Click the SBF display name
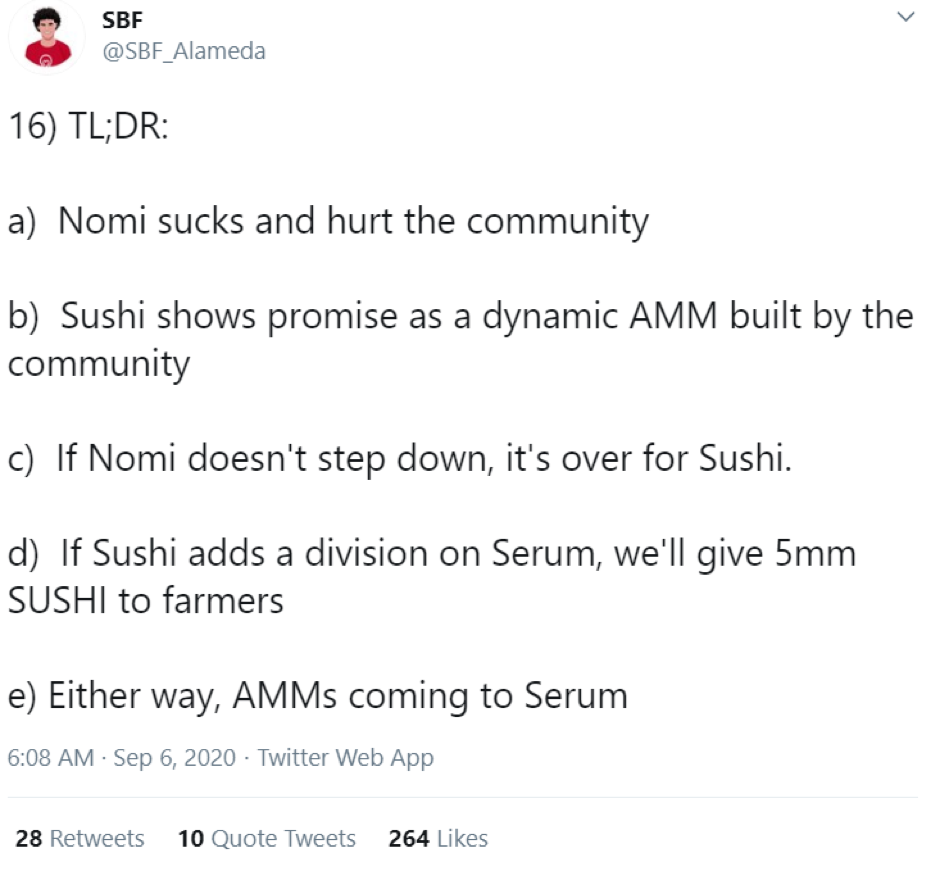 pyautogui.click(x=122, y=20)
